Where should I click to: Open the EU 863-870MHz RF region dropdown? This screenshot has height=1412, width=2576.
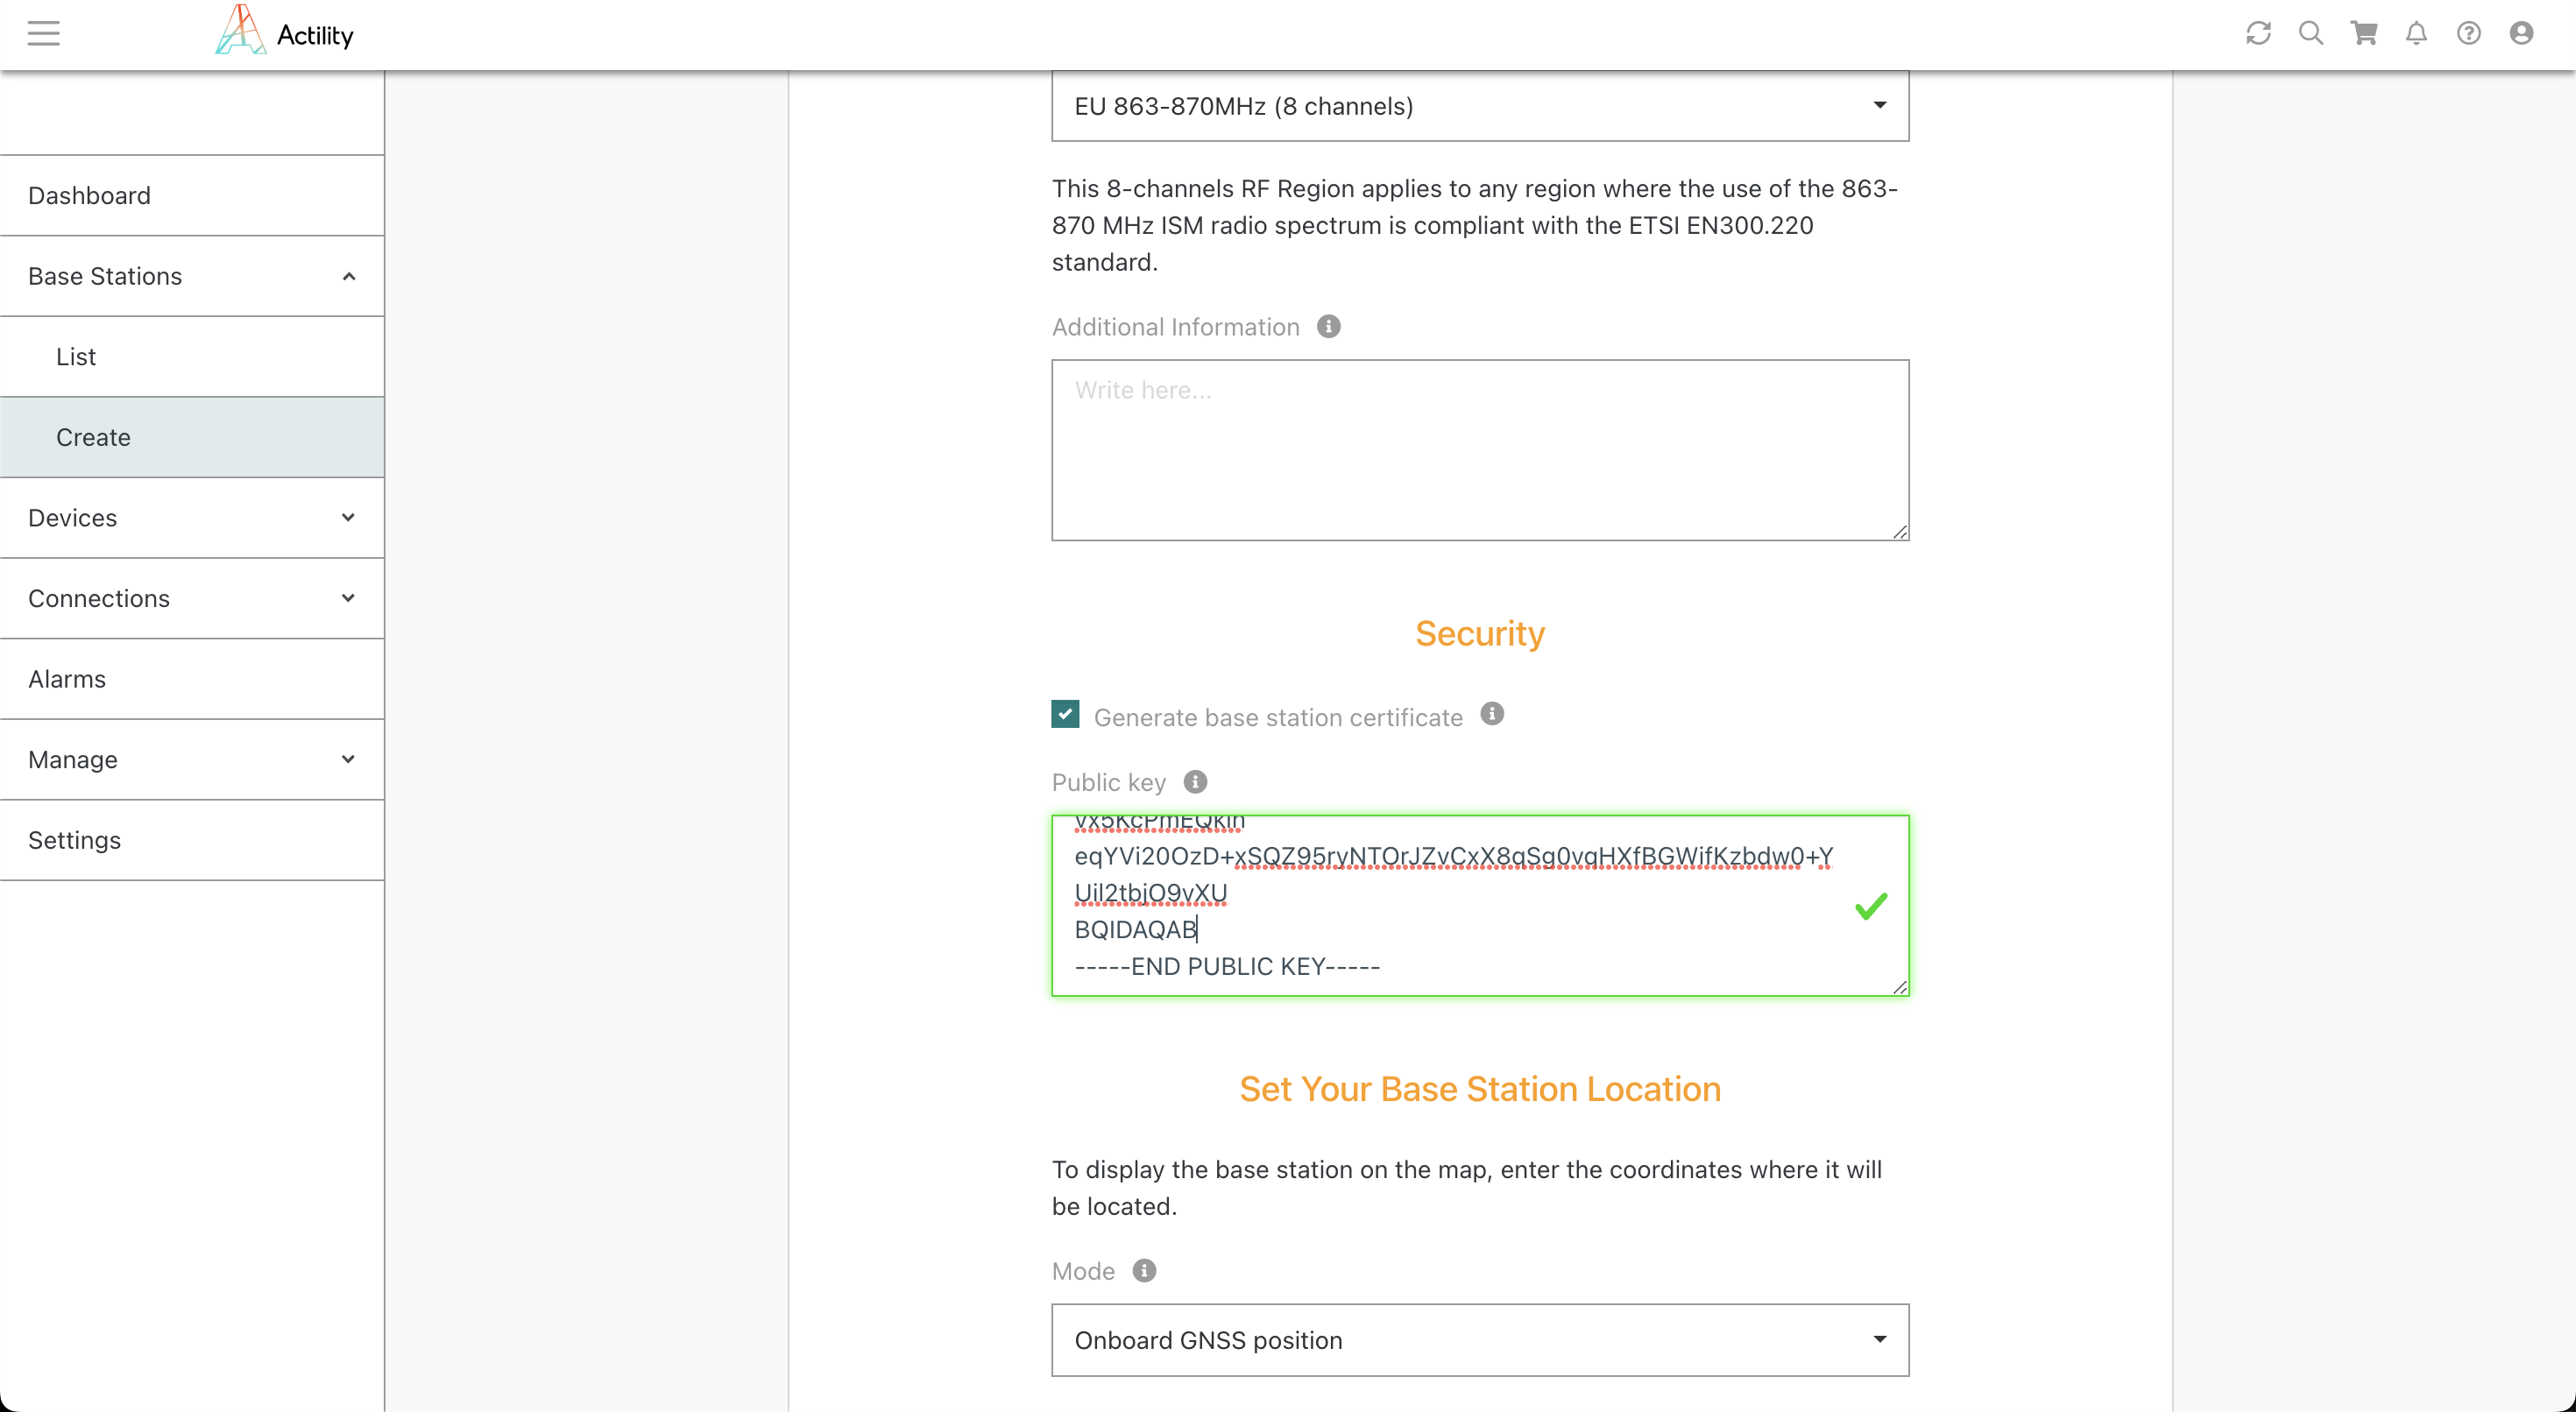click(1479, 106)
